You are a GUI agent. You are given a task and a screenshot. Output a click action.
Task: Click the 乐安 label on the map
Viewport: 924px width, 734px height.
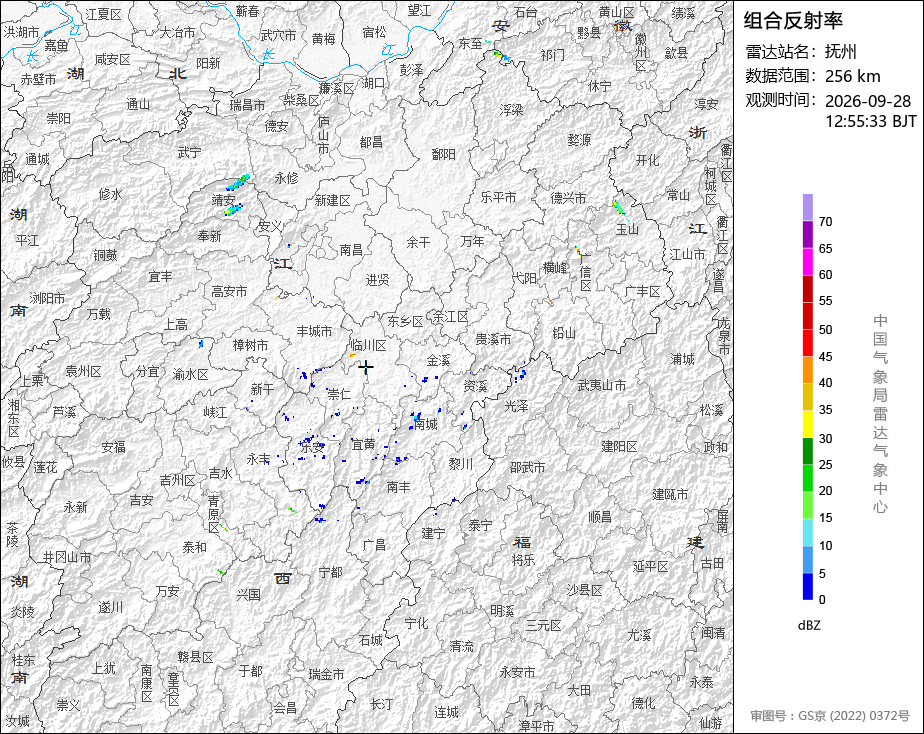point(312,447)
